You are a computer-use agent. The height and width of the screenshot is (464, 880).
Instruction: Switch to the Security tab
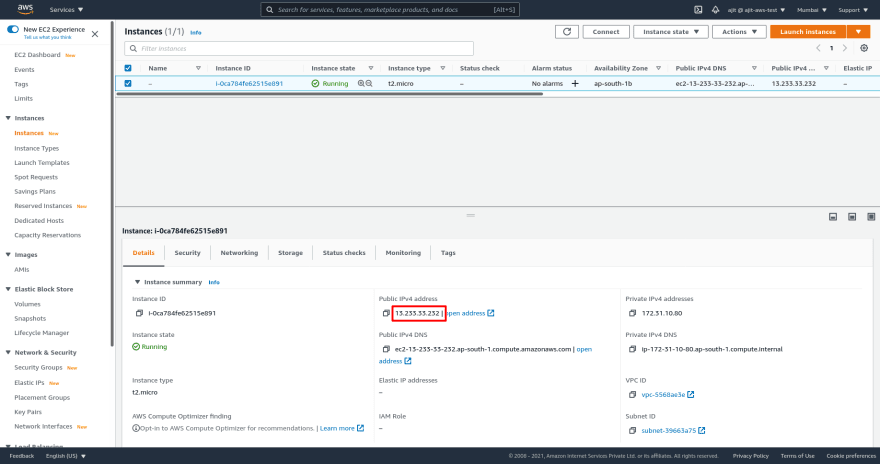coord(187,252)
